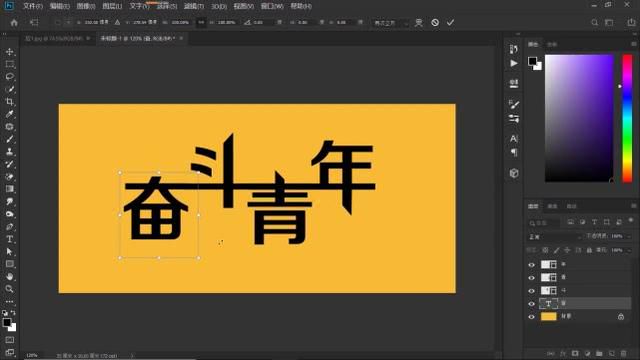640x360 pixels.
Task: Create a new group with folder icon
Action: point(599,353)
